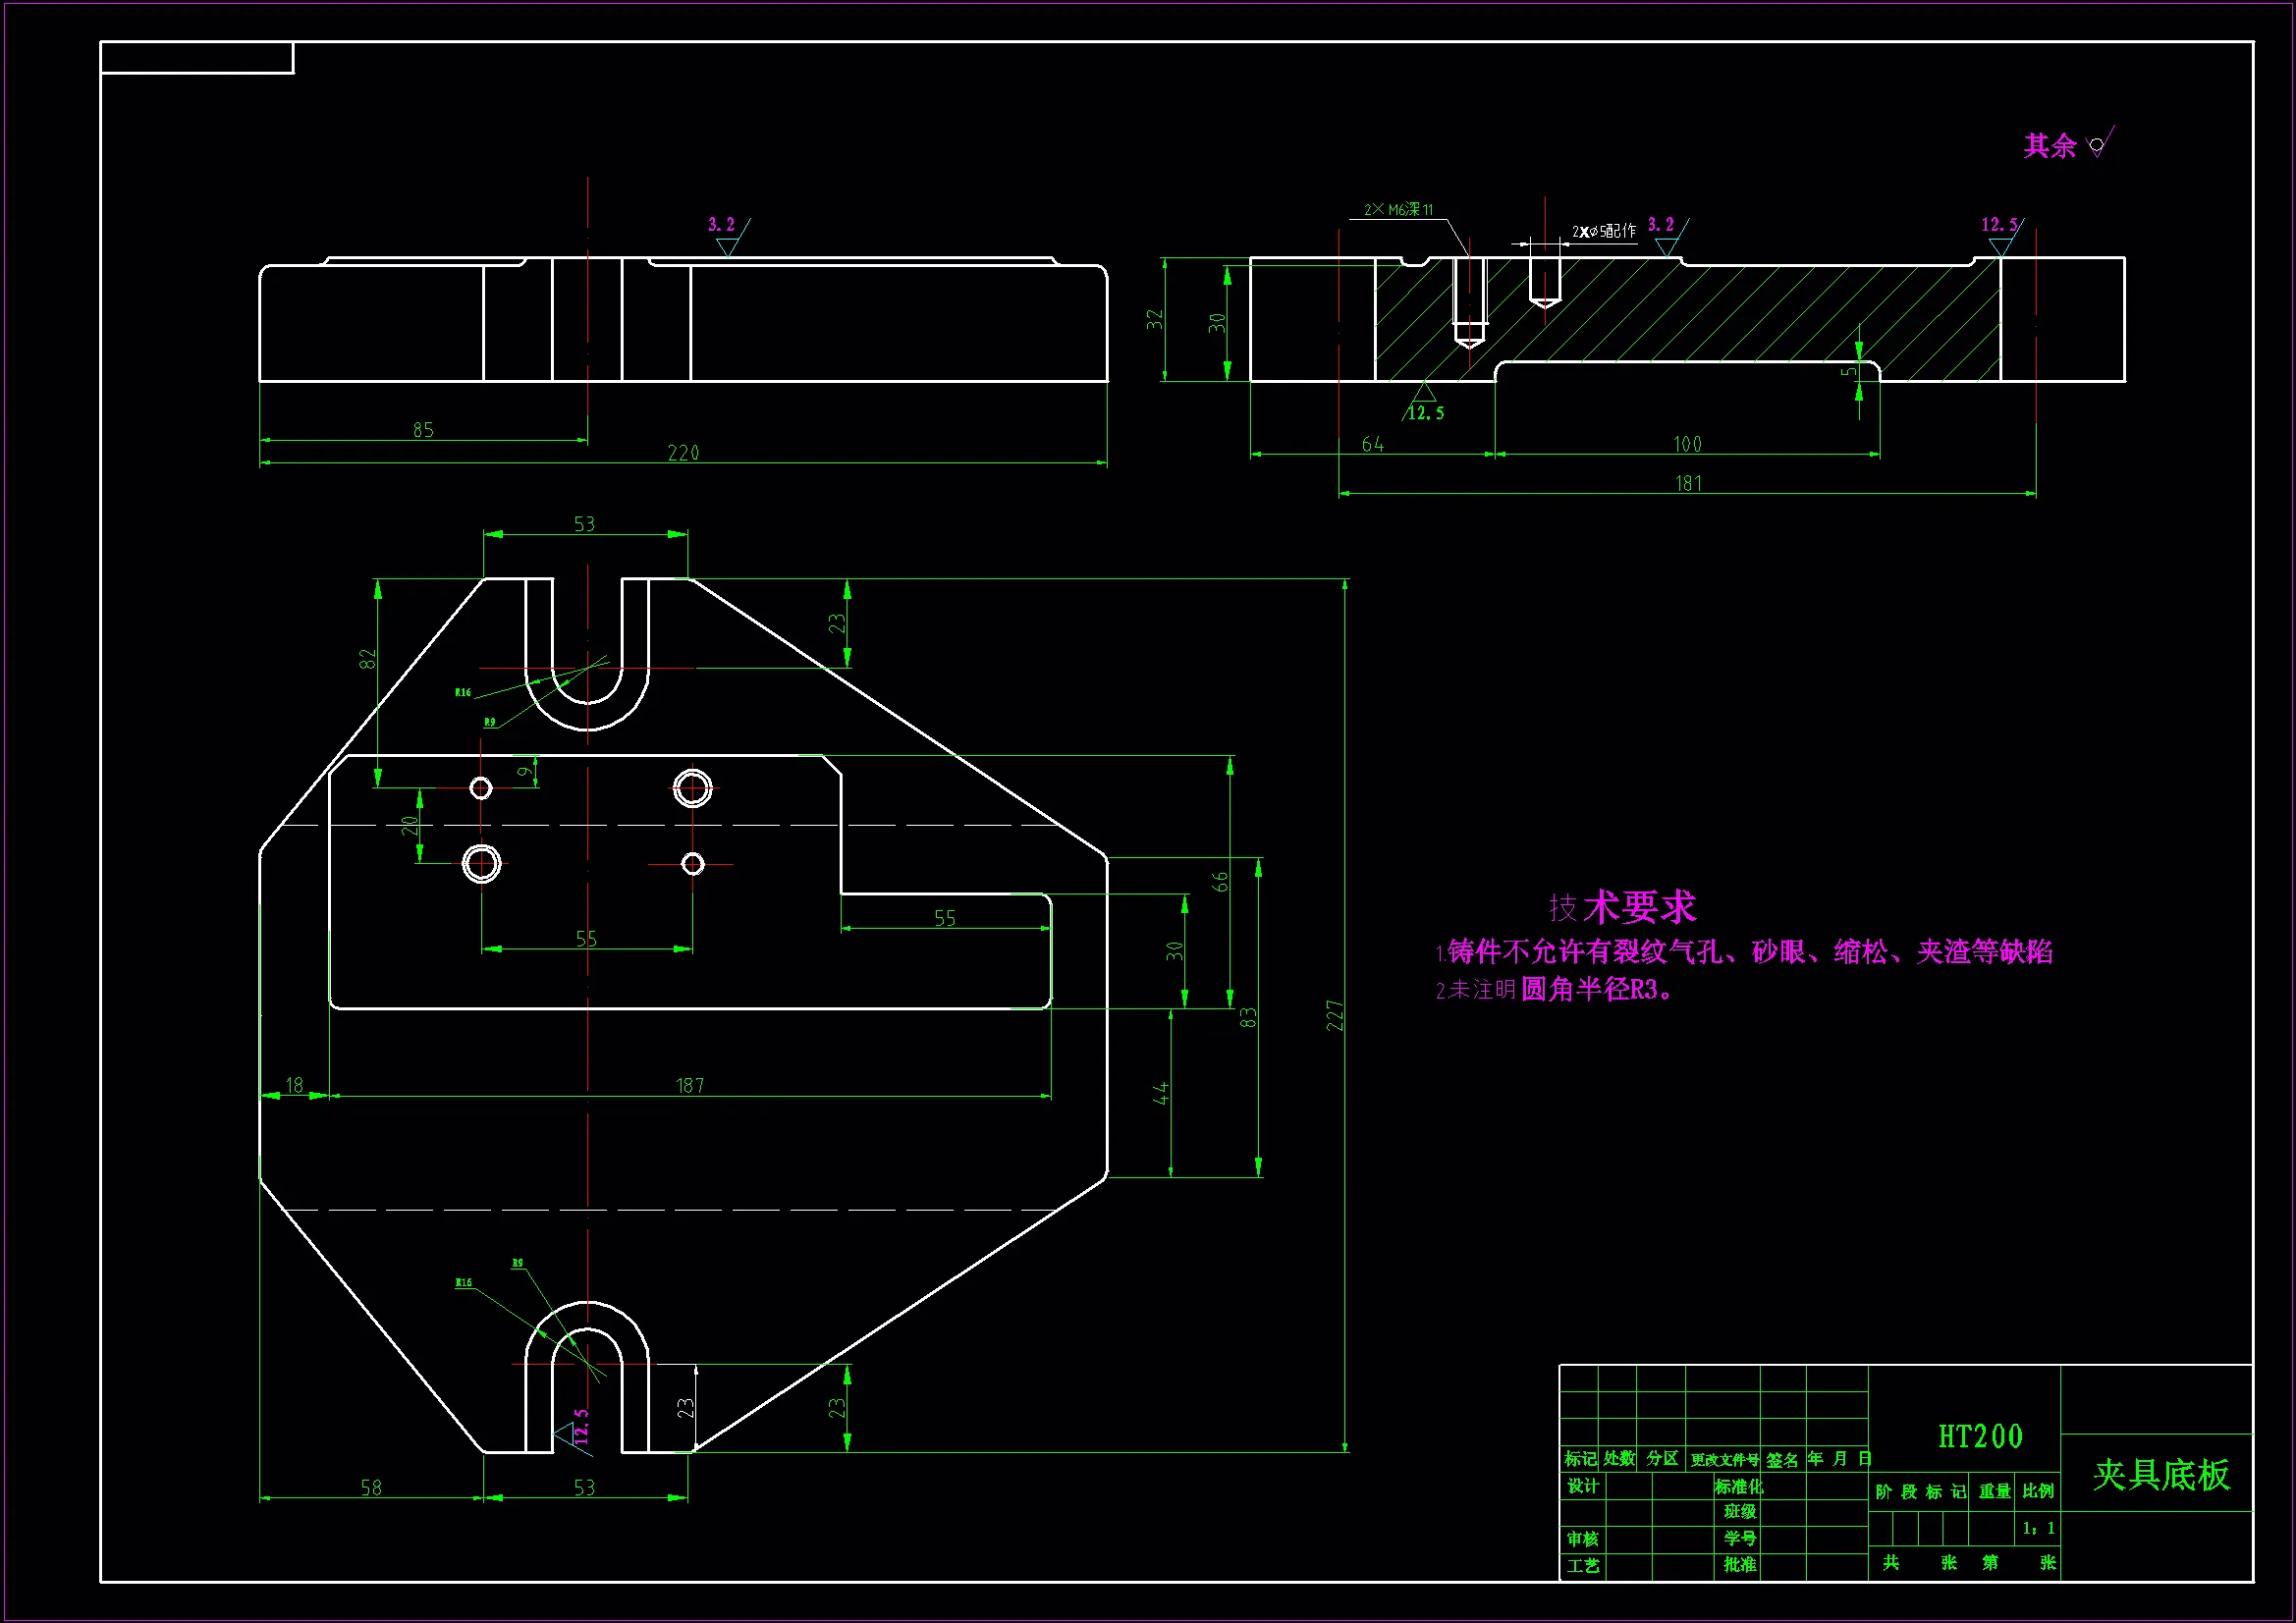Click the 220 overall width dimension
2296x1623 pixels.
click(x=683, y=453)
